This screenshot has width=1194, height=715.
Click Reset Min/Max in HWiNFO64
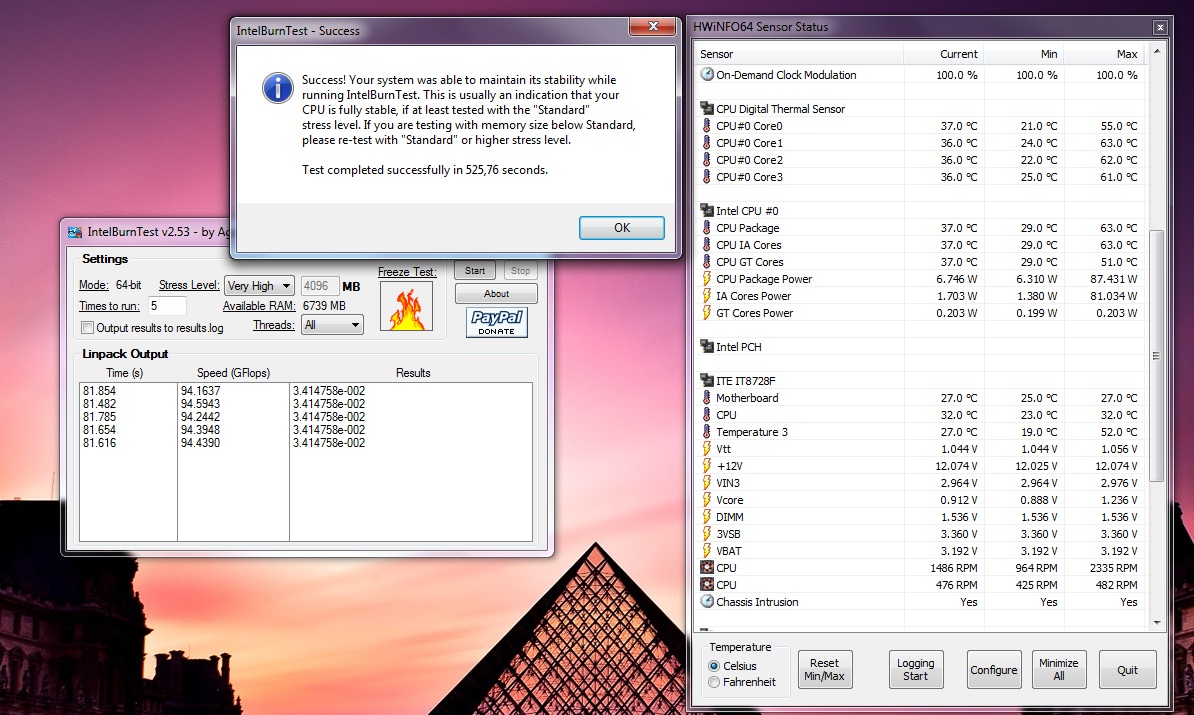pyautogui.click(x=825, y=669)
